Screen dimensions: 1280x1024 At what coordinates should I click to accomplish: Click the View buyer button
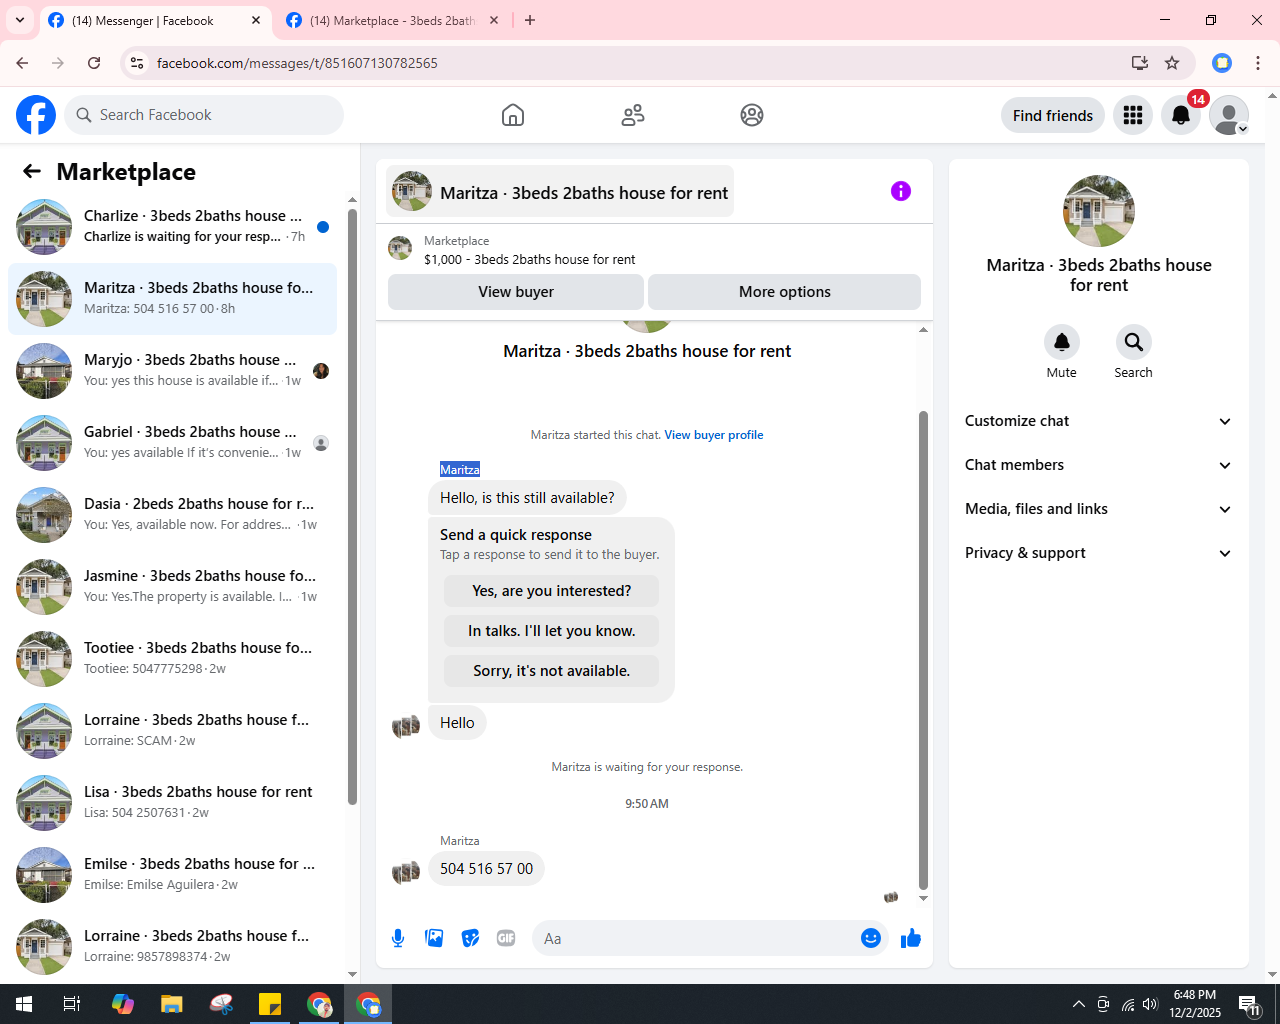[x=516, y=292]
